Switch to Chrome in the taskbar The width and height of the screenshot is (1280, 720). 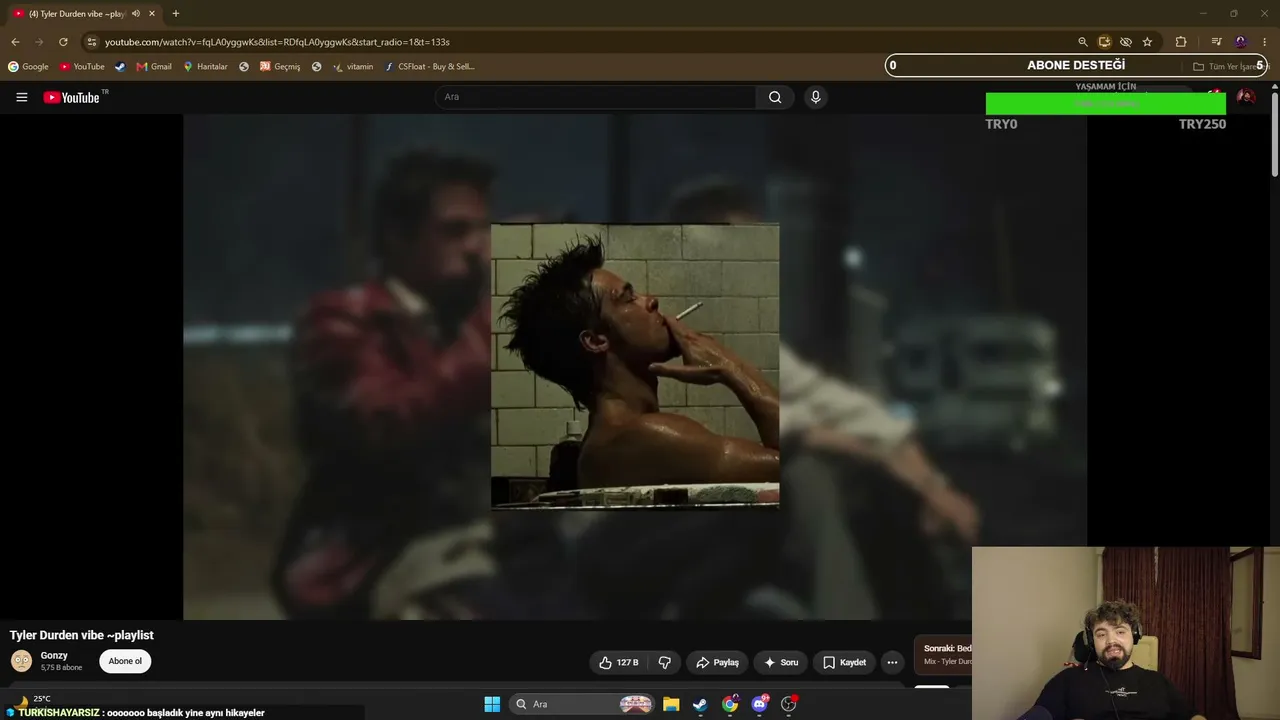click(730, 704)
